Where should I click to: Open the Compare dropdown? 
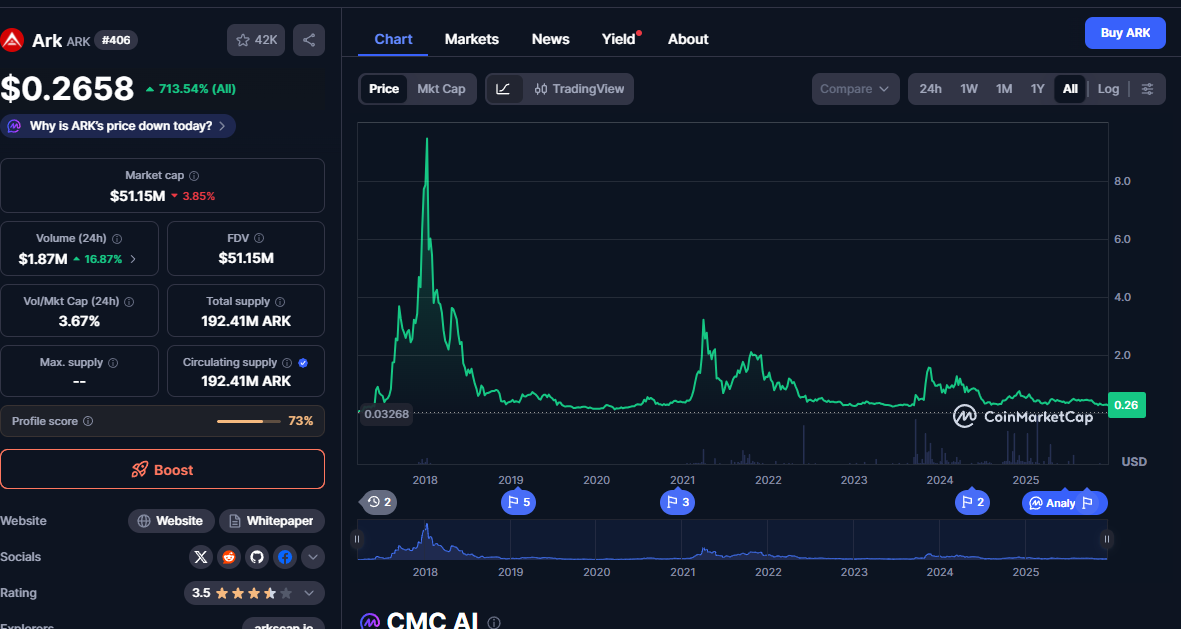[x=854, y=89]
